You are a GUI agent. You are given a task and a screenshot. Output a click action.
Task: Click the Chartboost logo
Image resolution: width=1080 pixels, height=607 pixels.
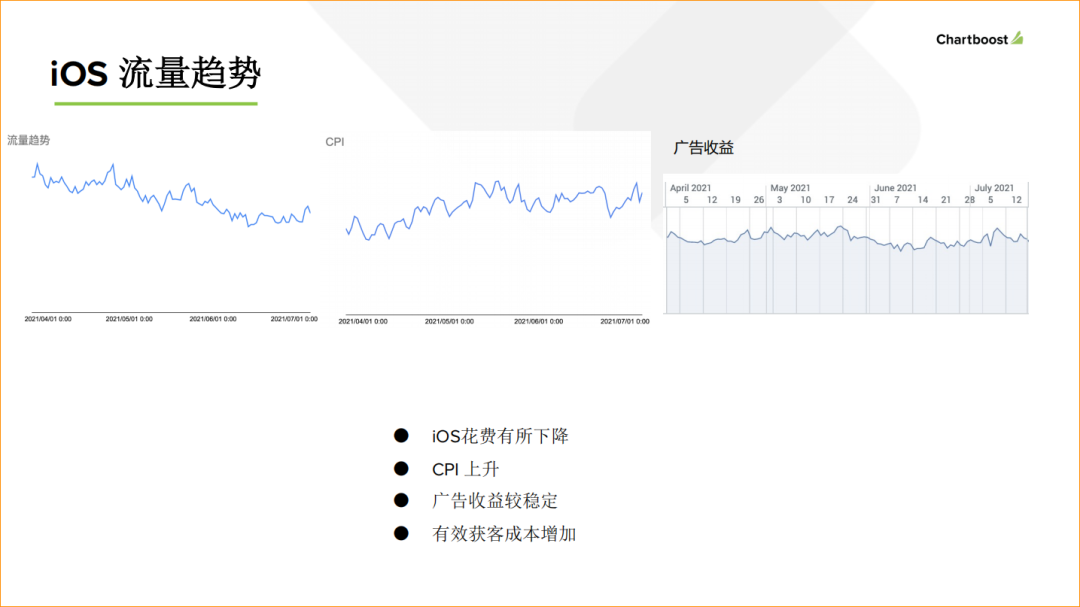(x=978, y=39)
